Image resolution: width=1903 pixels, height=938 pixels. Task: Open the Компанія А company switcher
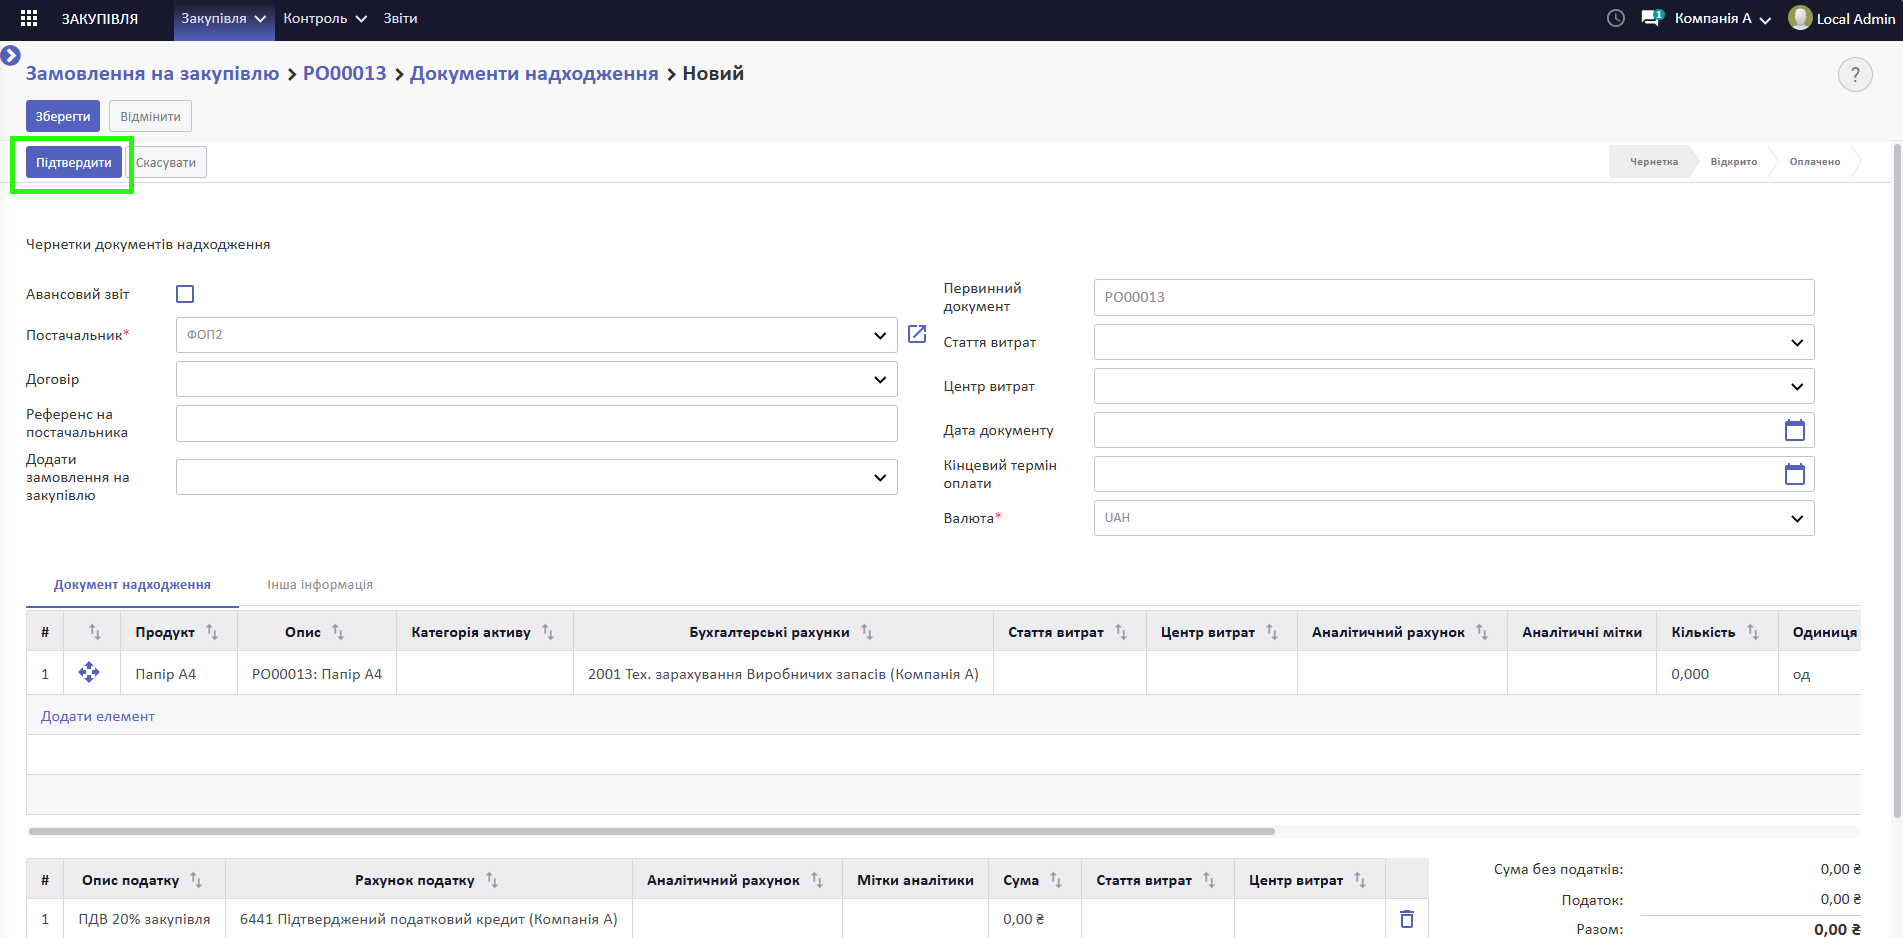tap(1723, 18)
